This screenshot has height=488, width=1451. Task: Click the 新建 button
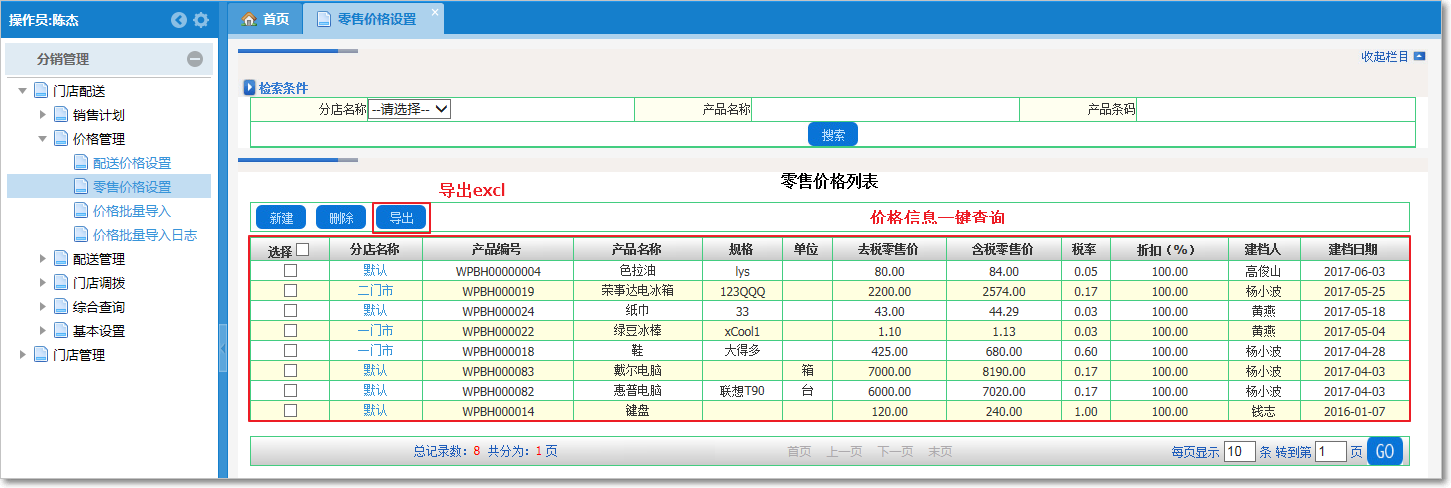pyautogui.click(x=281, y=218)
